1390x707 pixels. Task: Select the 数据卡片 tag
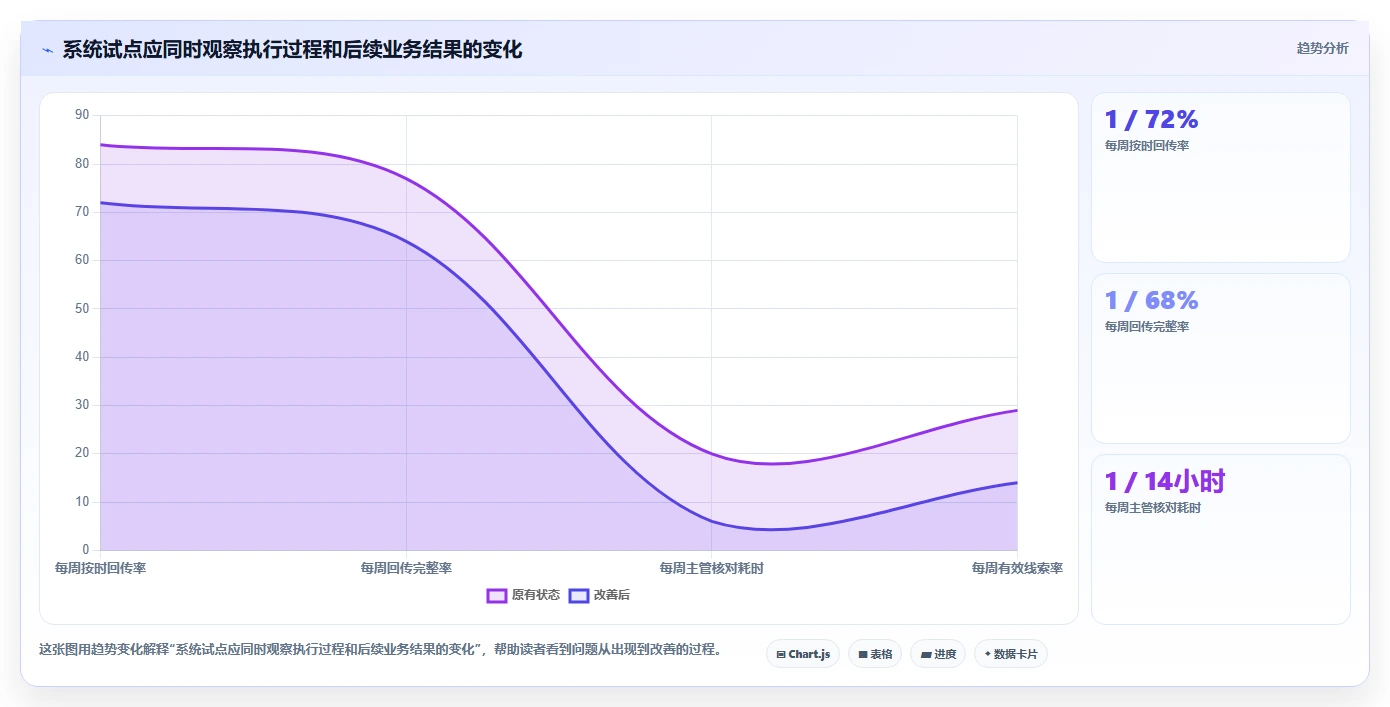coord(1011,654)
